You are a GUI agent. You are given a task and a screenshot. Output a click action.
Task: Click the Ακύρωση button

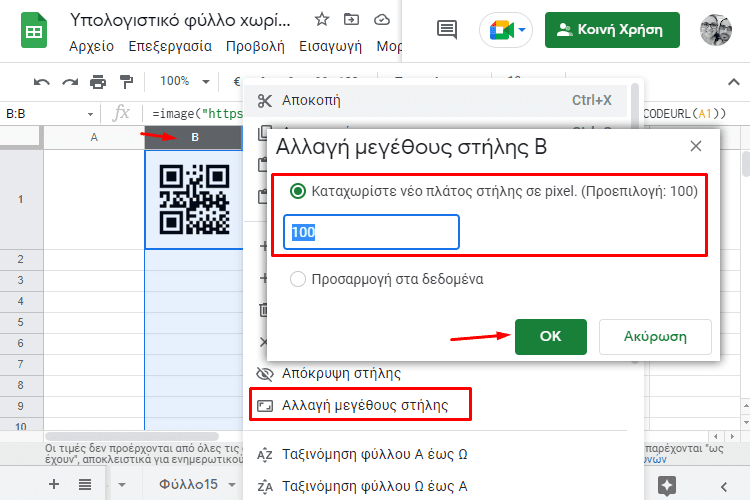(x=655, y=337)
